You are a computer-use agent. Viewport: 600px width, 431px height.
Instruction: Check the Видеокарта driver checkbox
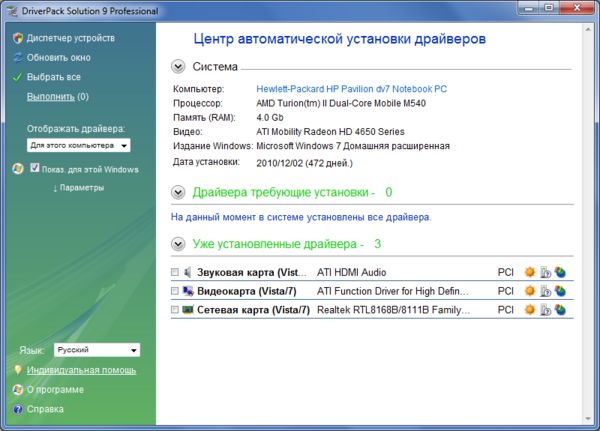click(175, 291)
